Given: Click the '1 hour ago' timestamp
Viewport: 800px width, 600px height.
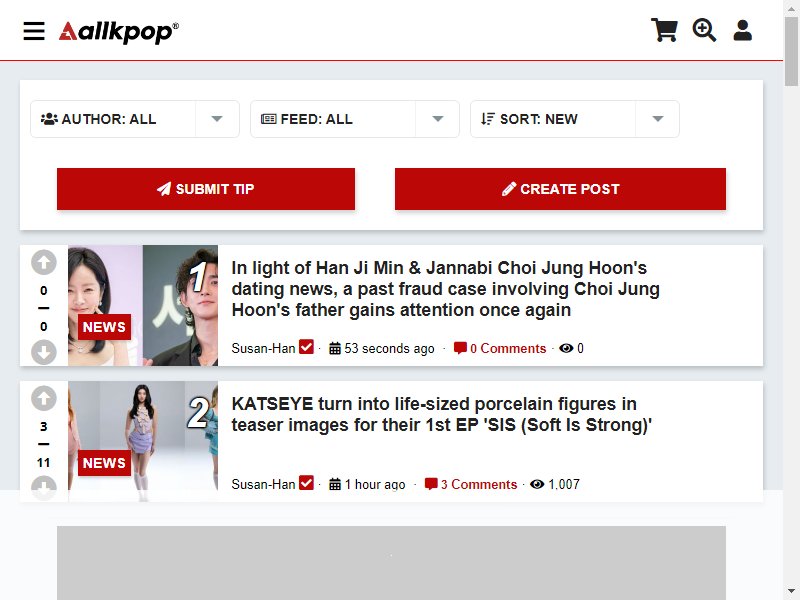Looking at the screenshot, I should [x=375, y=484].
